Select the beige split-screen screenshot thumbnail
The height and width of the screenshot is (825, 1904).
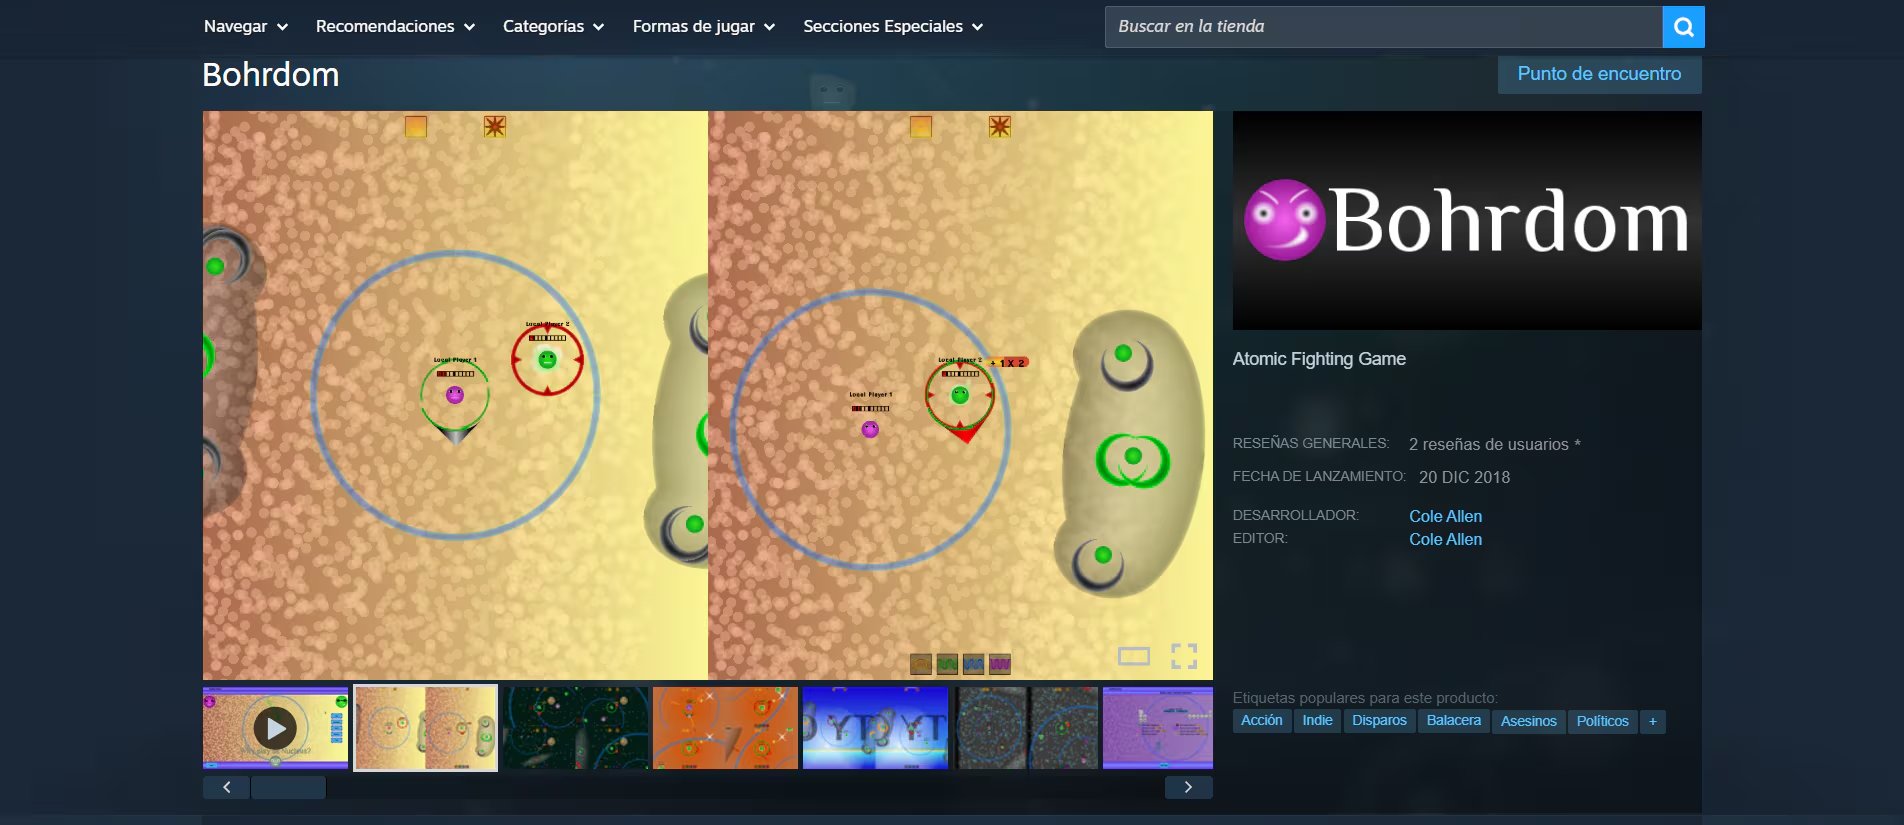pos(425,728)
